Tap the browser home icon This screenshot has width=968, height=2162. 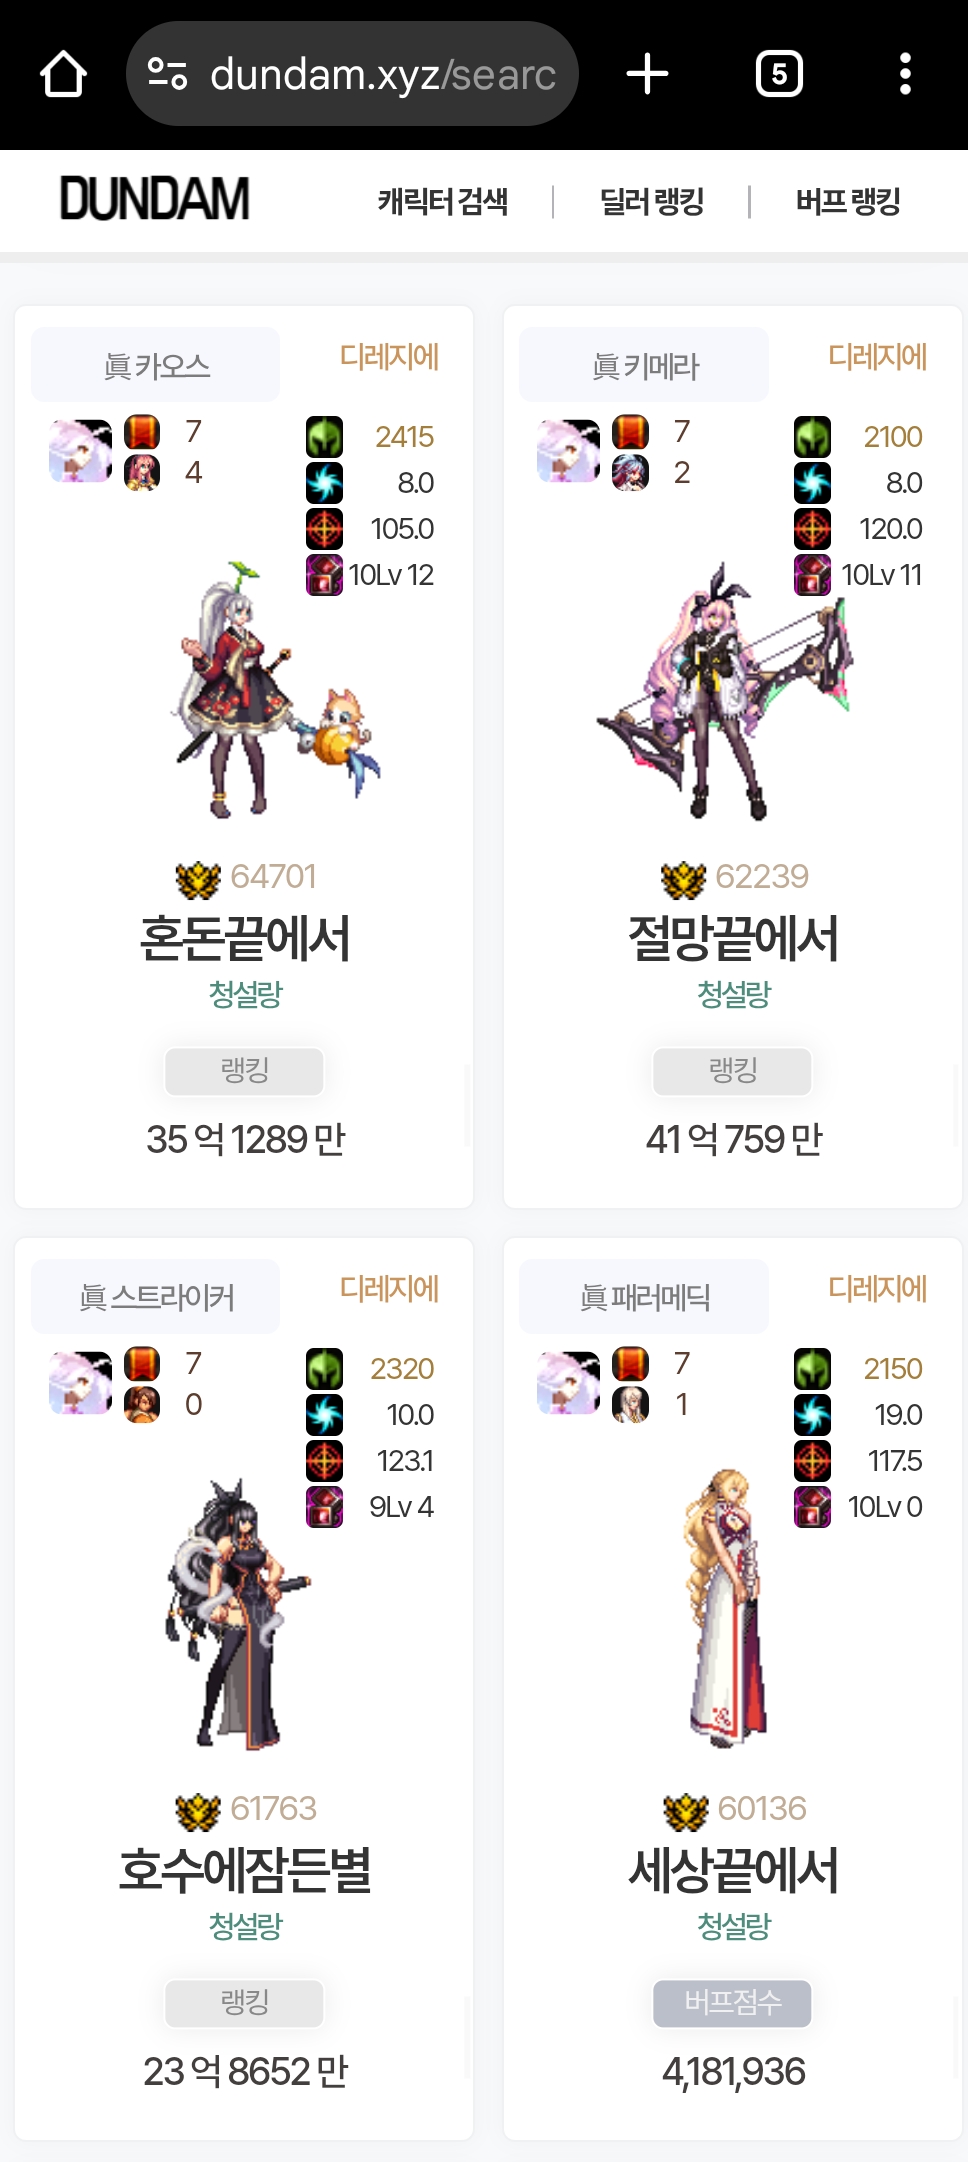63,74
